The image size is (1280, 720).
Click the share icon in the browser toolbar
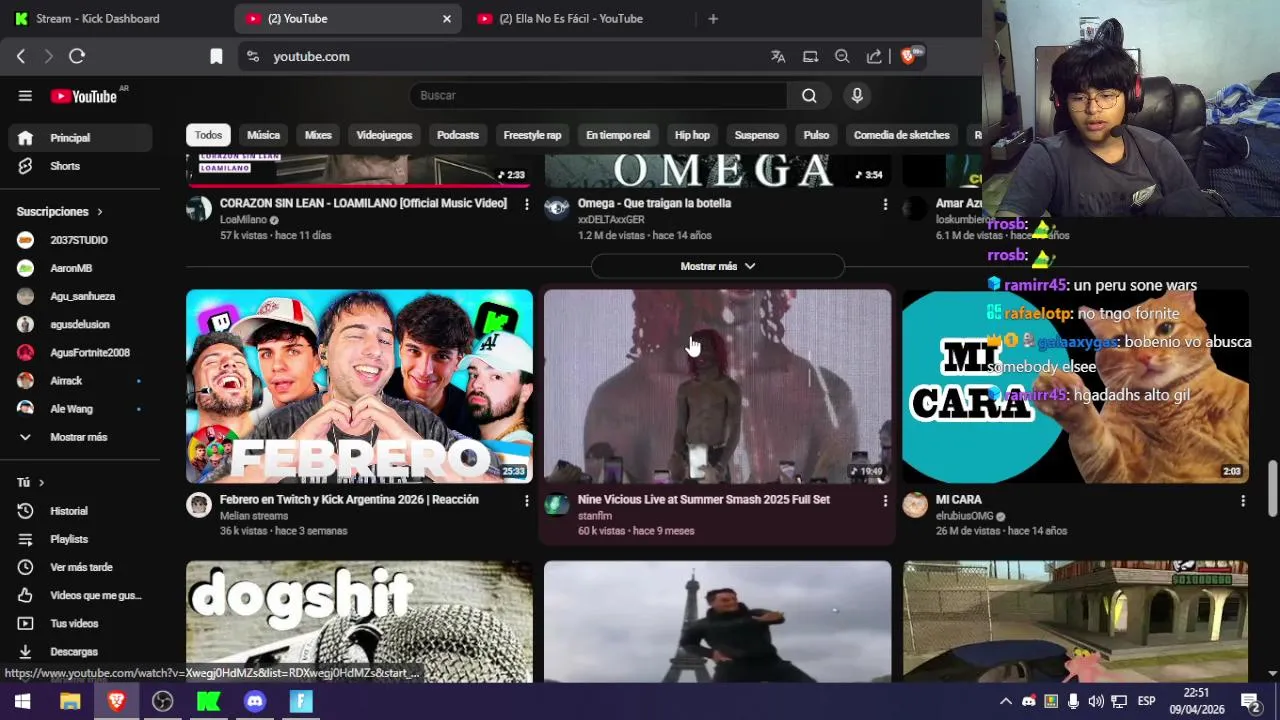(x=874, y=57)
